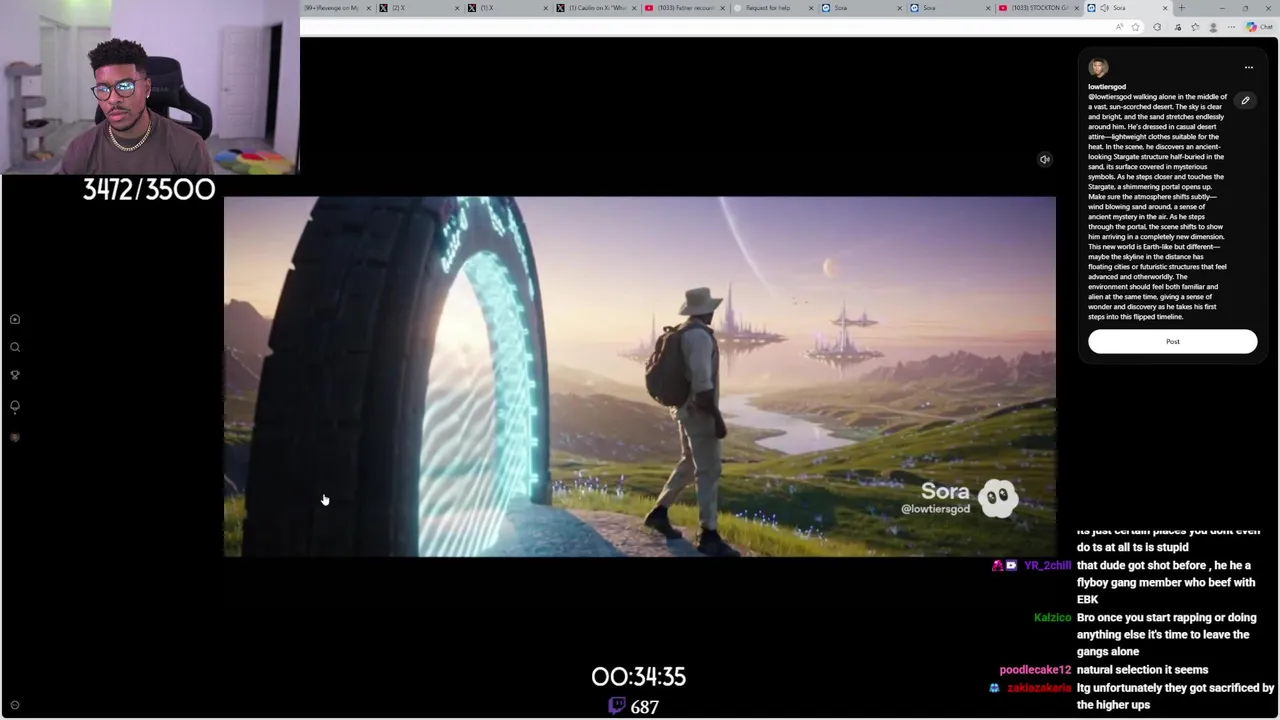Click the prompt description text
The image size is (1280, 720).
[1157, 207]
